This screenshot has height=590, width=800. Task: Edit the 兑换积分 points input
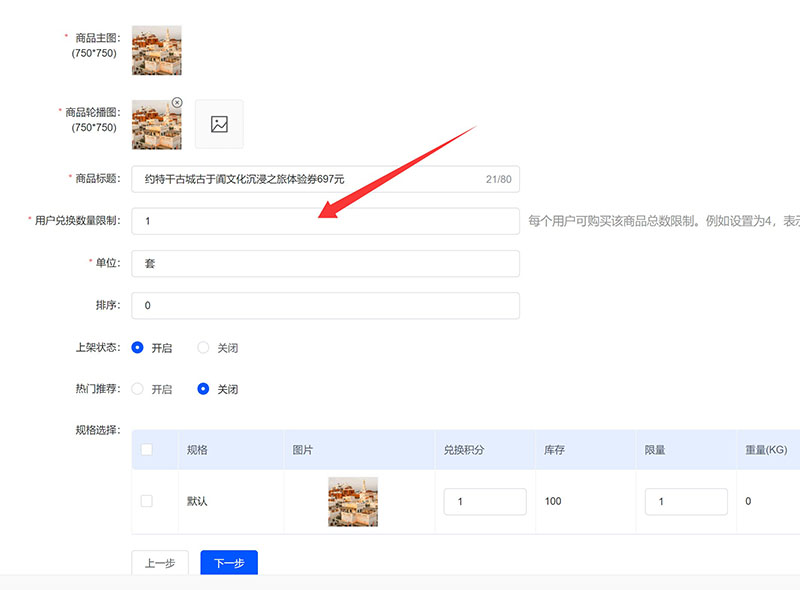485,502
